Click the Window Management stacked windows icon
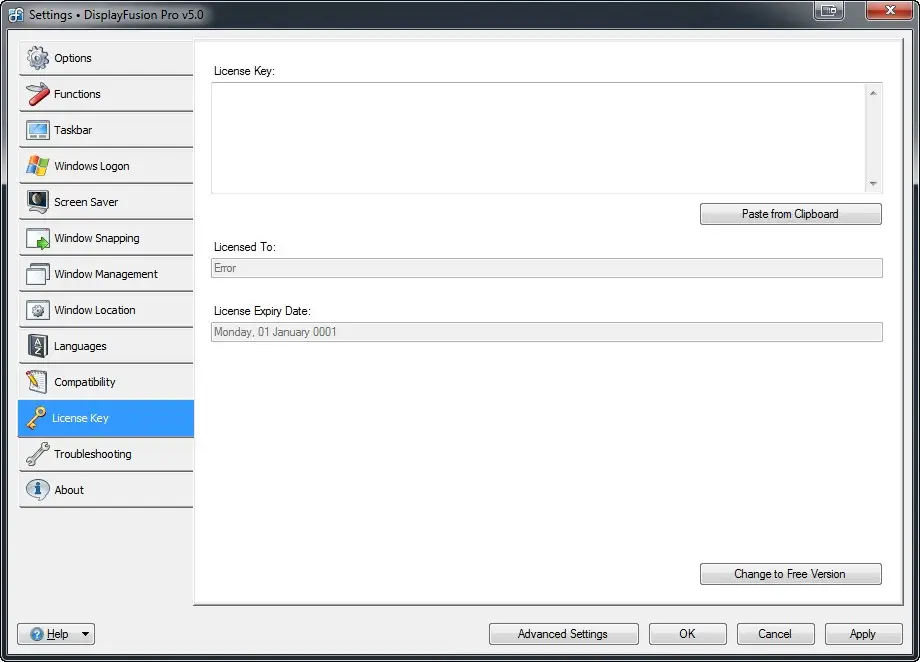This screenshot has width=920, height=662. [x=38, y=274]
